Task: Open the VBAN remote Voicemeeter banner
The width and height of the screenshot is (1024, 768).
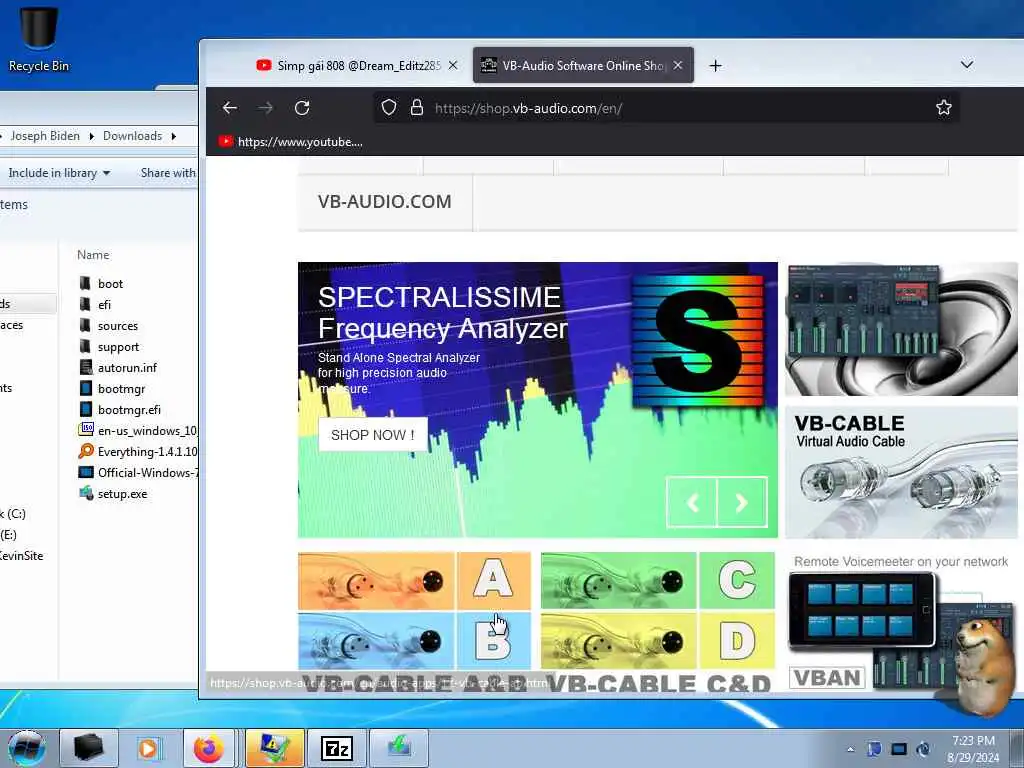Action: [x=901, y=621]
